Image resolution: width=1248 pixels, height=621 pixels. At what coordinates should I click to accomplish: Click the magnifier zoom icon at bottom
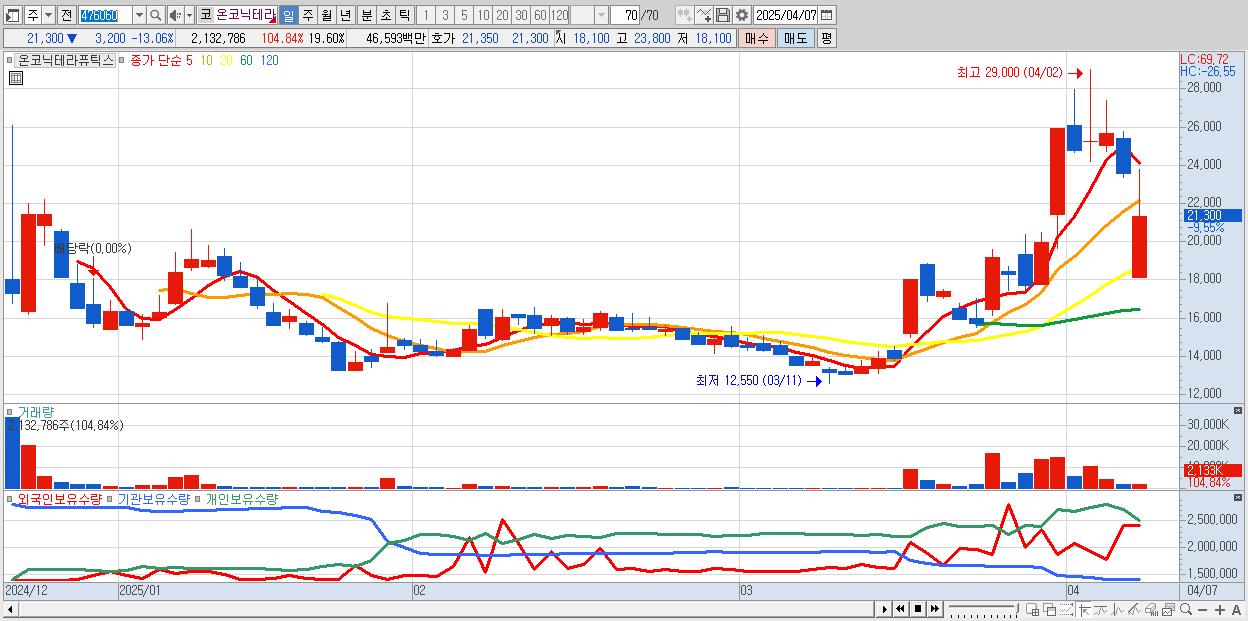[1186, 609]
